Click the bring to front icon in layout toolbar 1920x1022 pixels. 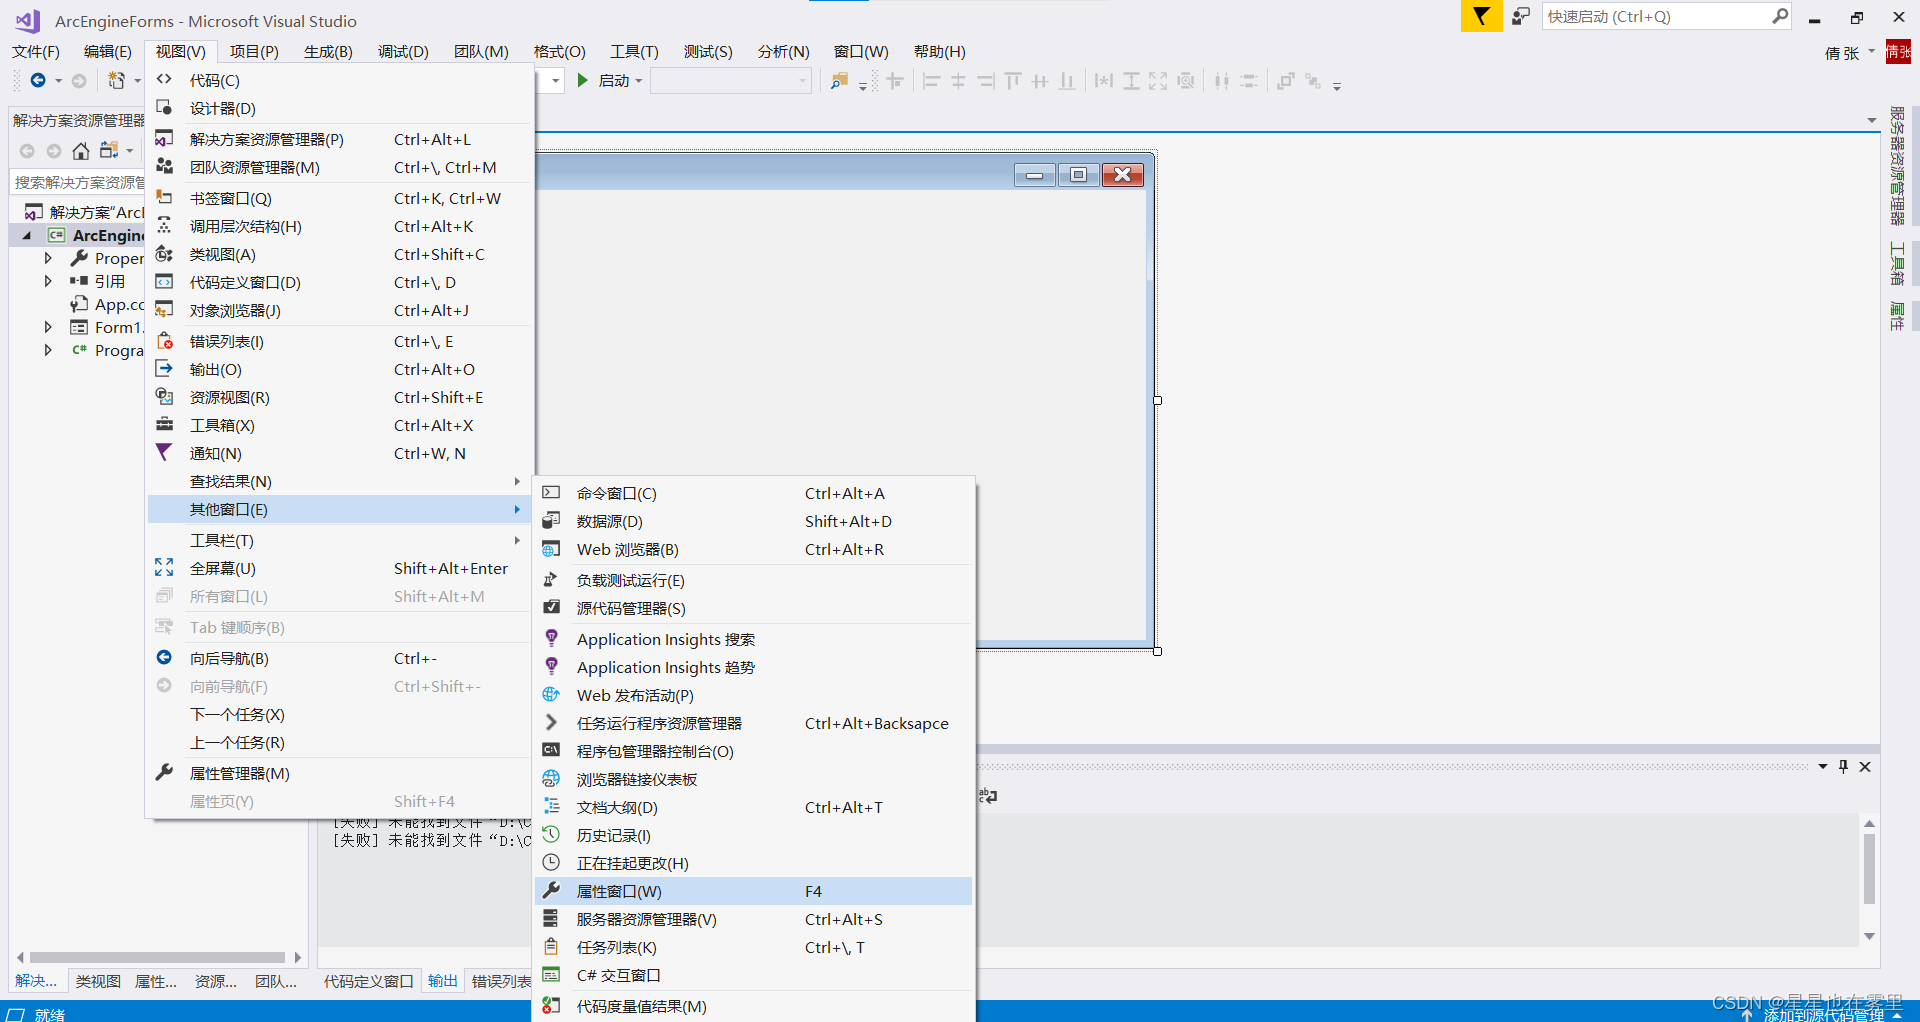click(1285, 81)
